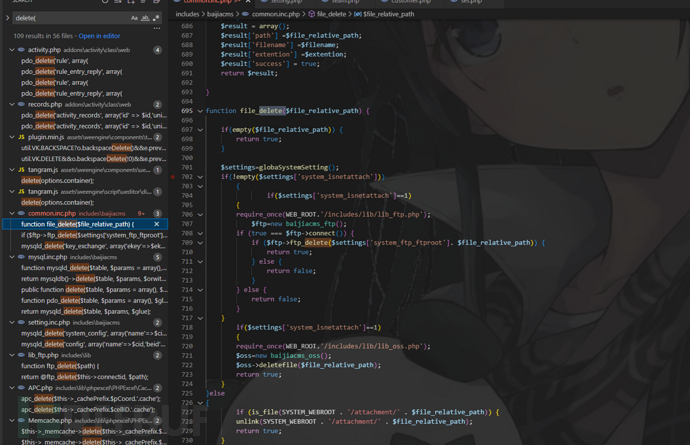This screenshot has height=445, width=690.
Task: Place cursor on $oss->deletefile line 722
Action: (x=308, y=365)
